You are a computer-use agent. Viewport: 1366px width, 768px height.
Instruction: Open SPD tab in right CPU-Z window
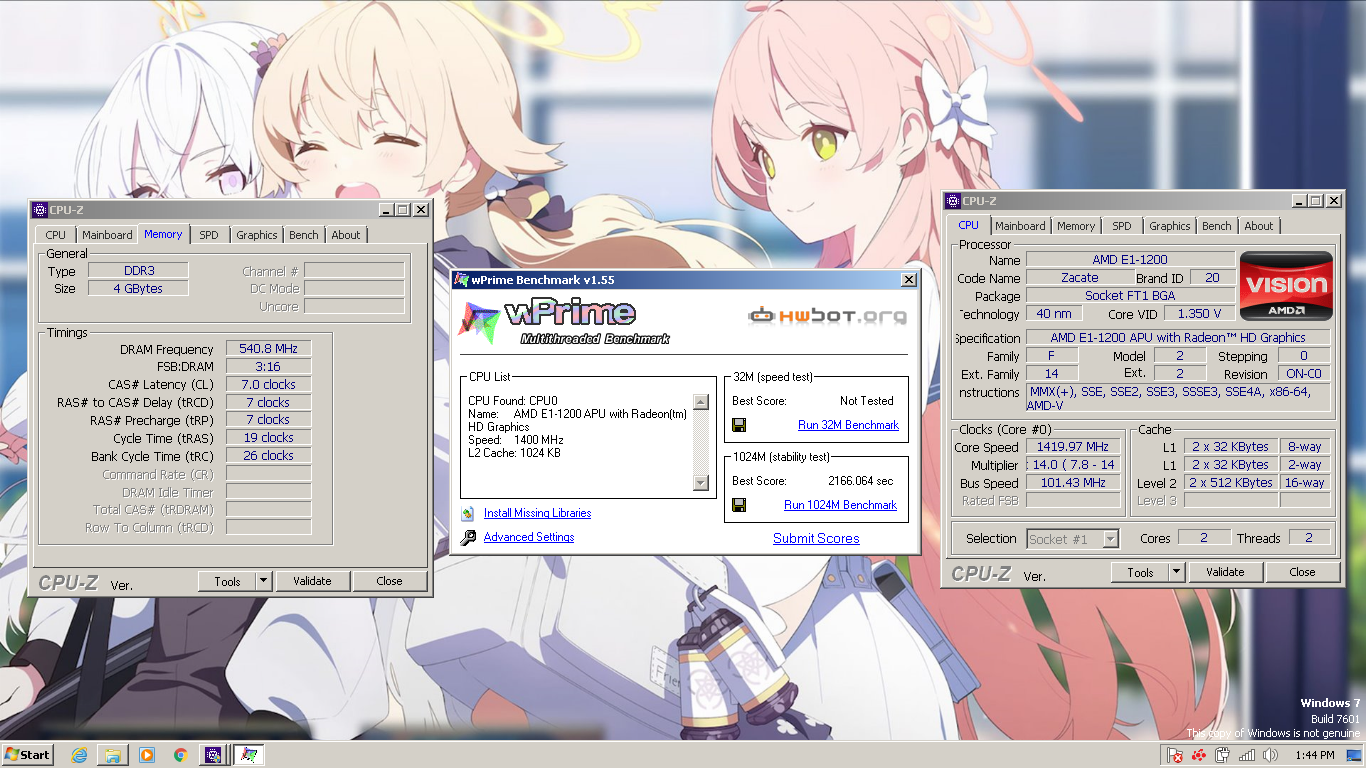coord(1122,226)
